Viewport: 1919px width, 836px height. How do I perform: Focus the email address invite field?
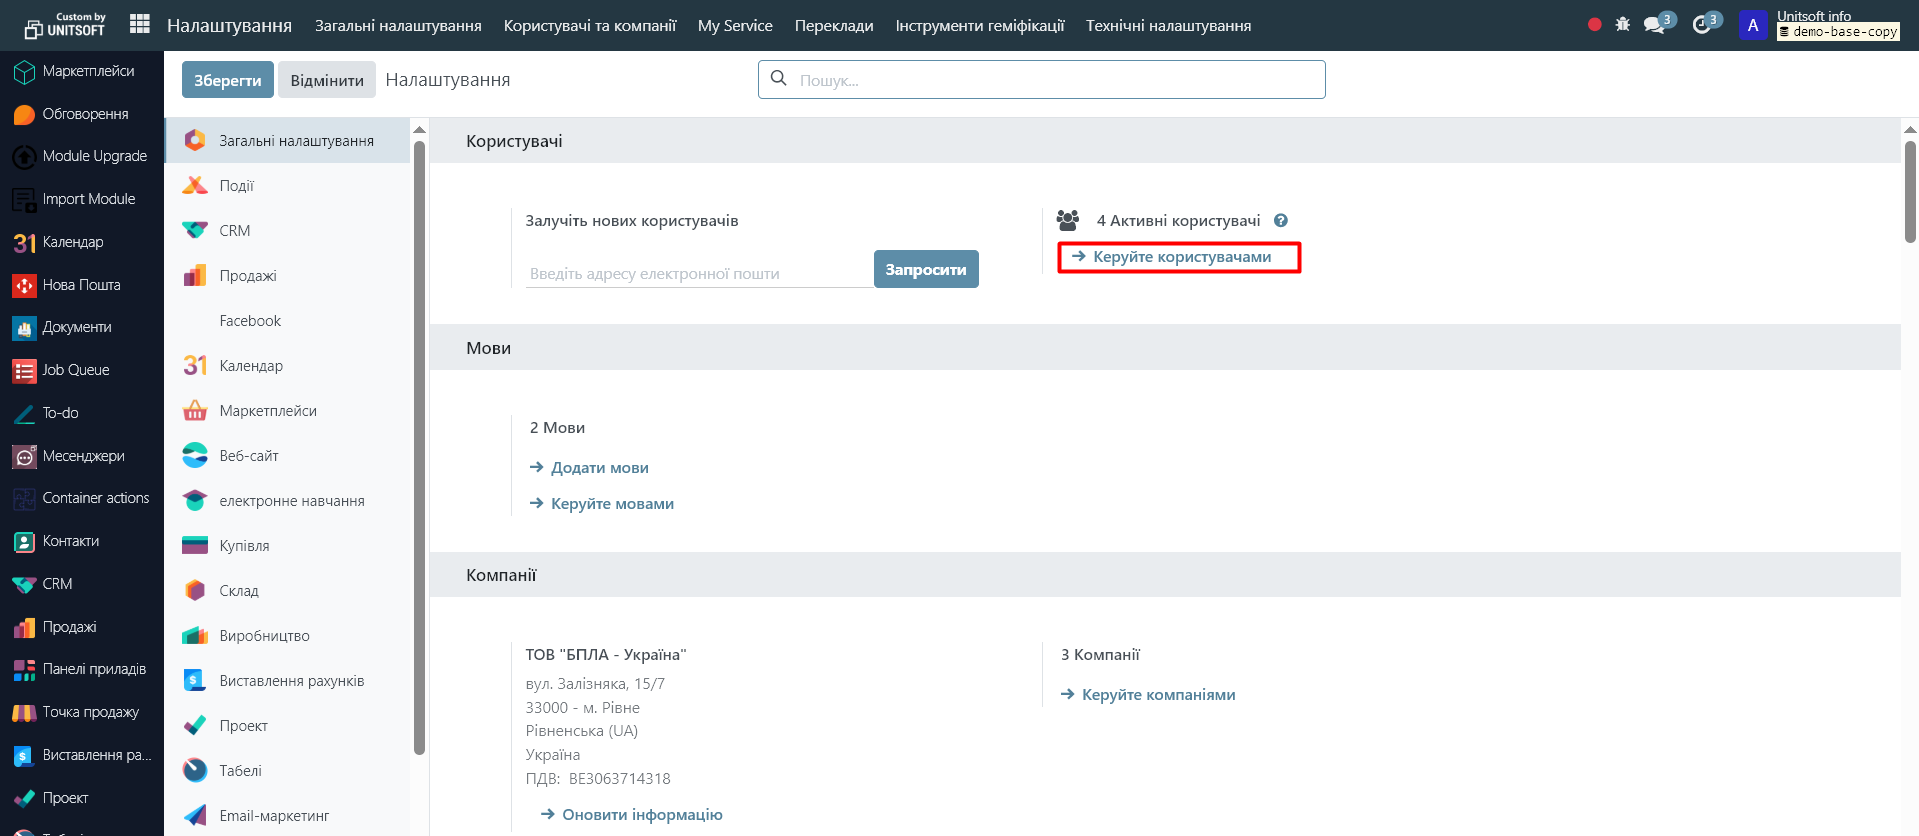click(x=698, y=273)
